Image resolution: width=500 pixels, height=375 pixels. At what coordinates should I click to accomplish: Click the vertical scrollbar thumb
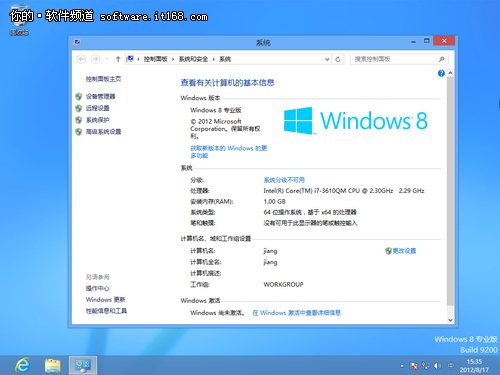pos(450,191)
